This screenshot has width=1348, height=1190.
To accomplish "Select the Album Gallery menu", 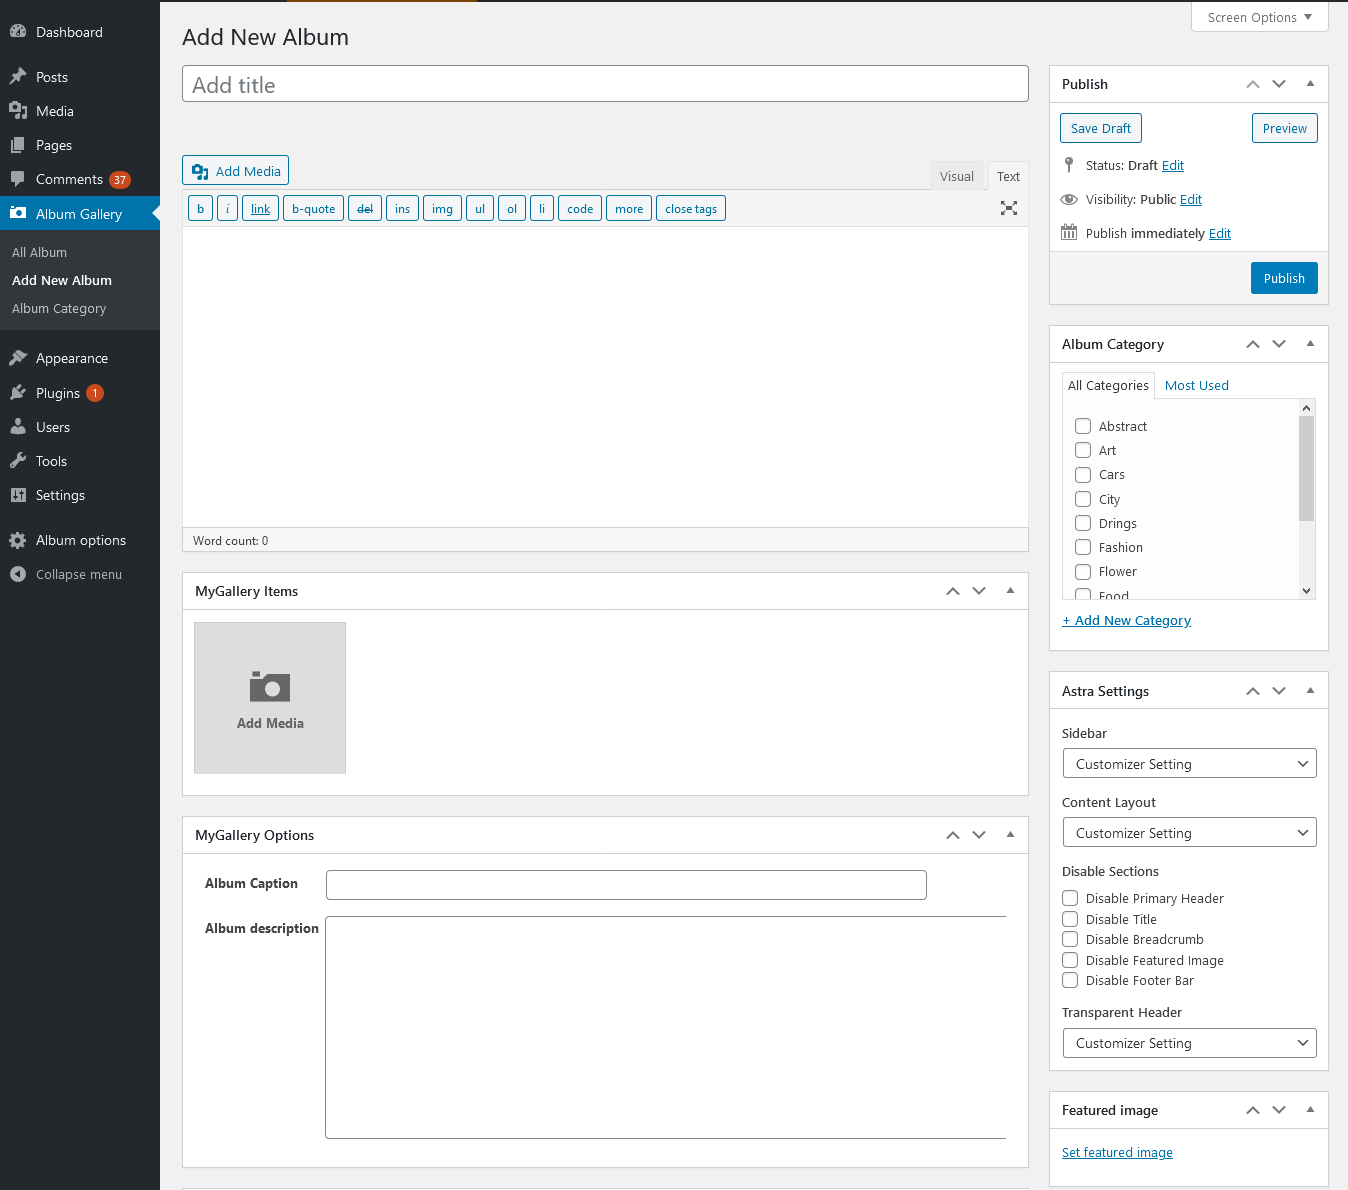I will pos(80,214).
